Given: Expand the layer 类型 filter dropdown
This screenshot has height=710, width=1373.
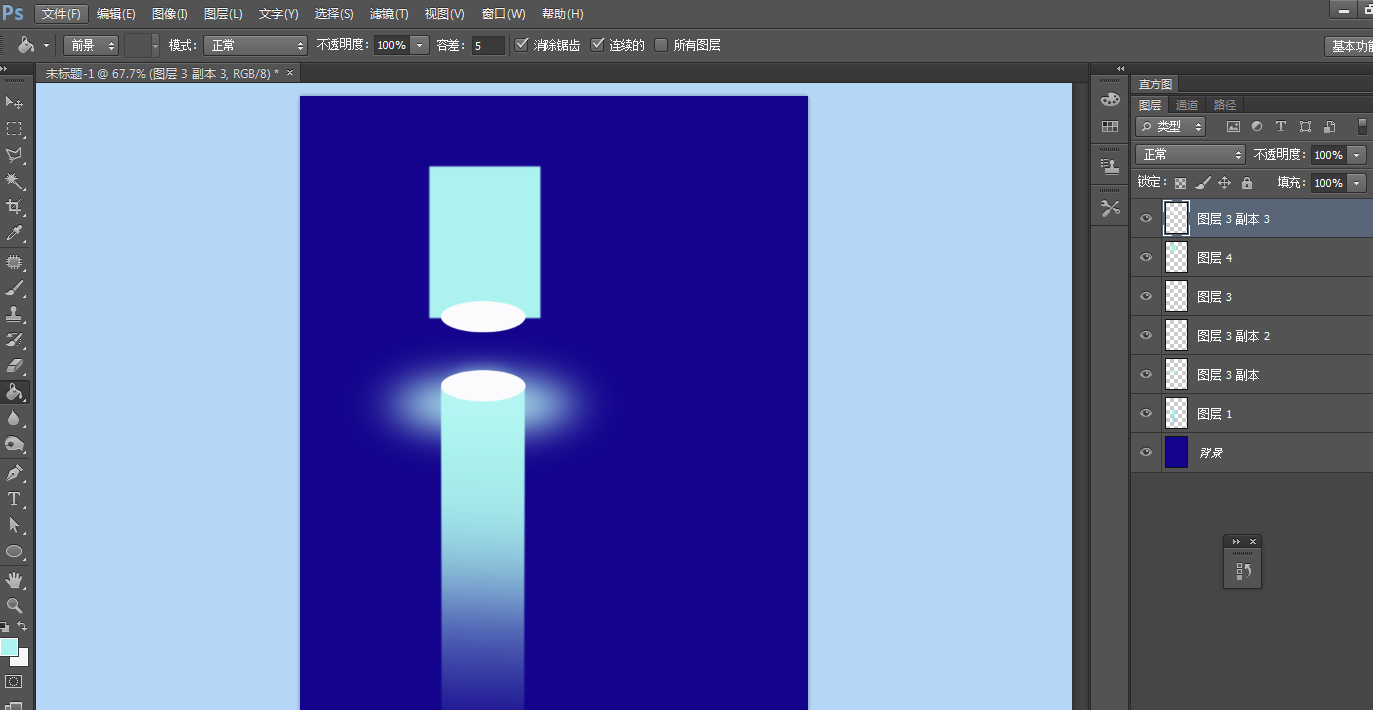Looking at the screenshot, I should (x=1170, y=127).
